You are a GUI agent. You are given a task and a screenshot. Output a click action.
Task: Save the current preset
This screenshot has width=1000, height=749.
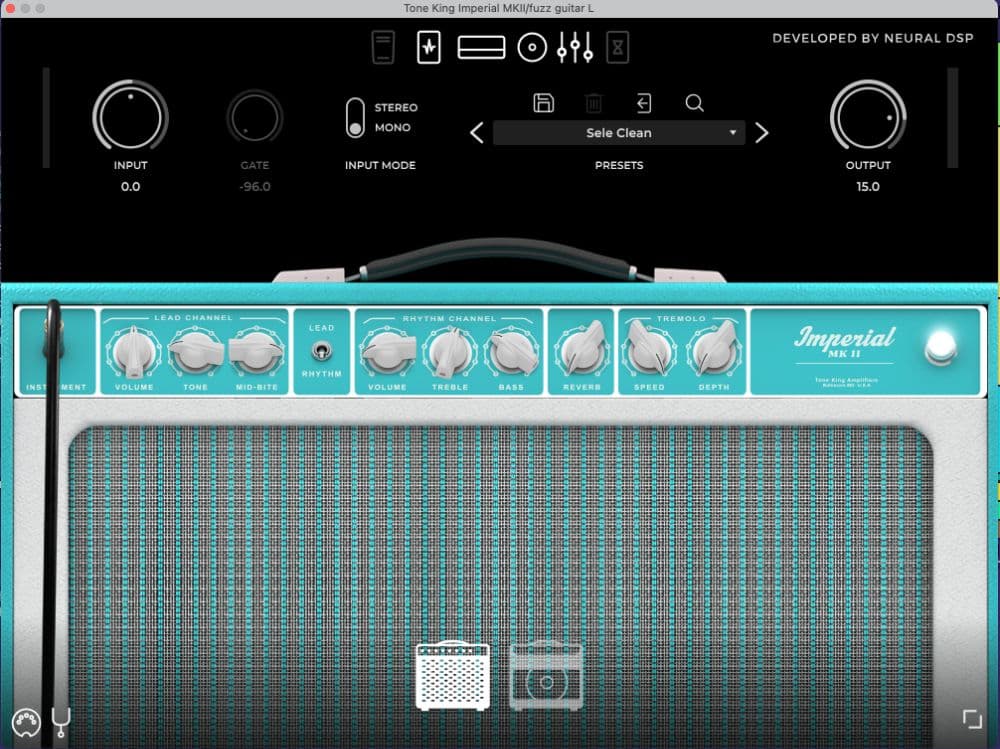(x=543, y=103)
